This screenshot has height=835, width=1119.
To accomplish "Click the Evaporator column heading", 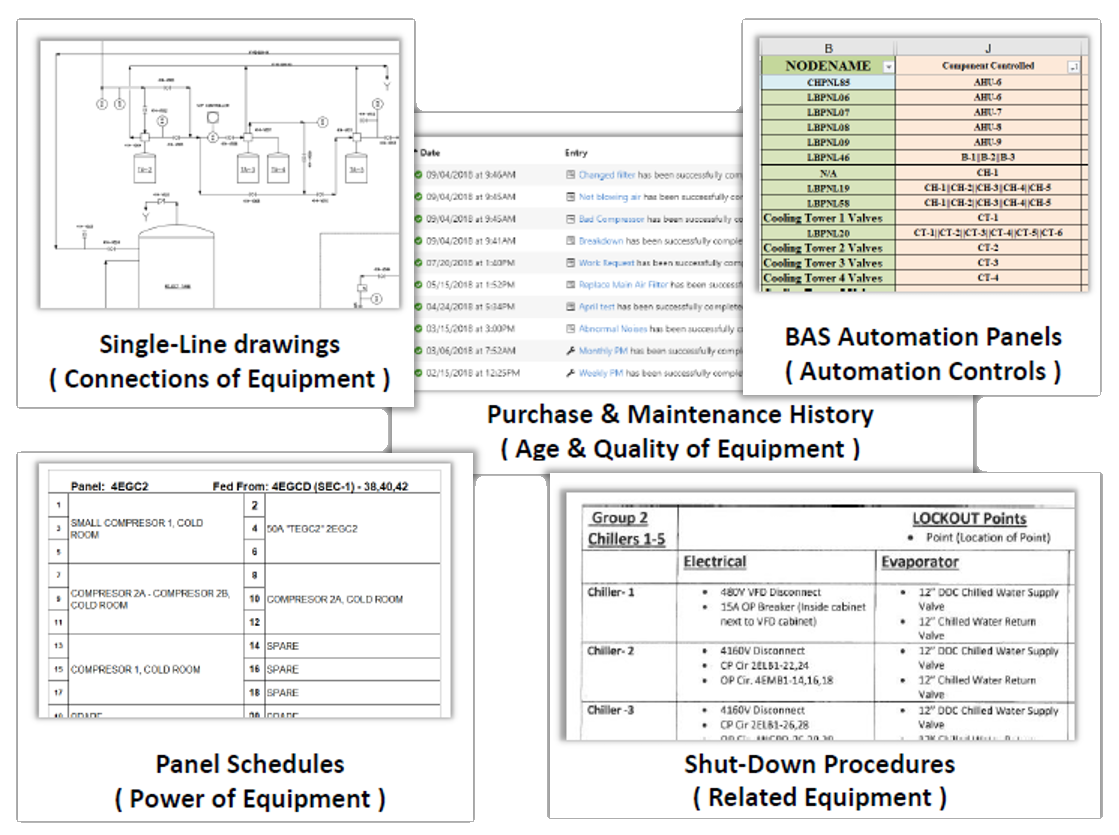I will pos(920,562).
